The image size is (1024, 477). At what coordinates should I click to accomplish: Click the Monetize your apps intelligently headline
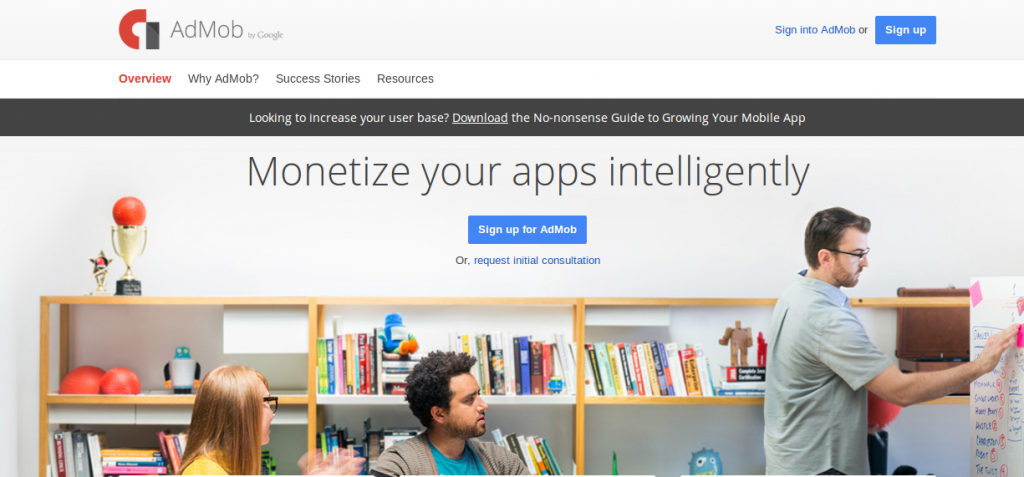point(528,173)
